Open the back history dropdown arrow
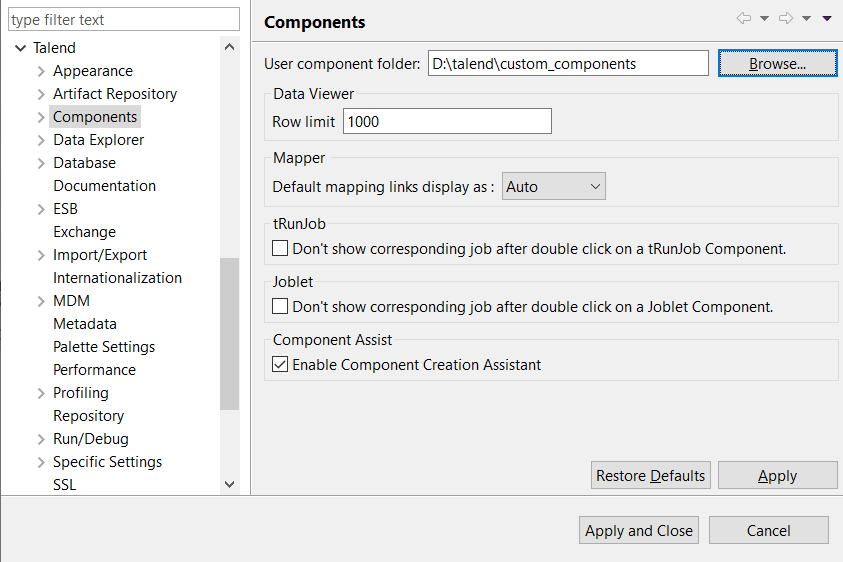 click(x=764, y=18)
